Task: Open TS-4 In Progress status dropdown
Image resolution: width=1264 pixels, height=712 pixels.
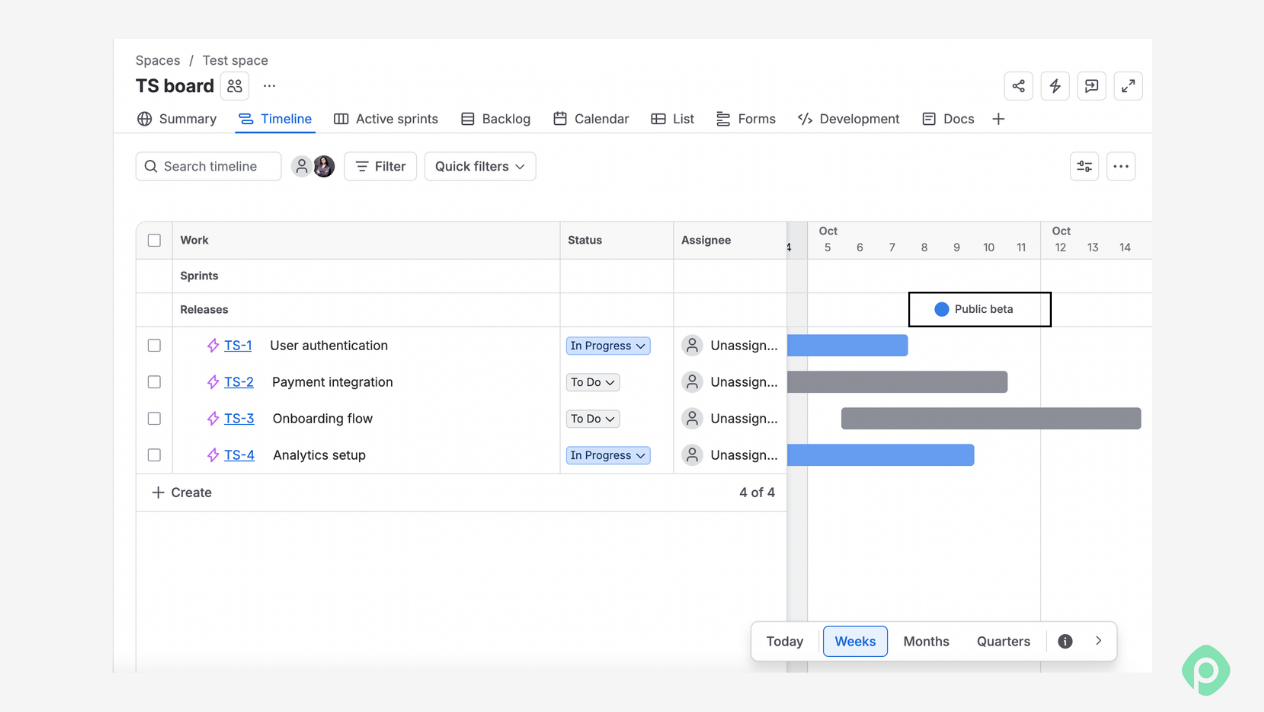Action: coord(608,455)
